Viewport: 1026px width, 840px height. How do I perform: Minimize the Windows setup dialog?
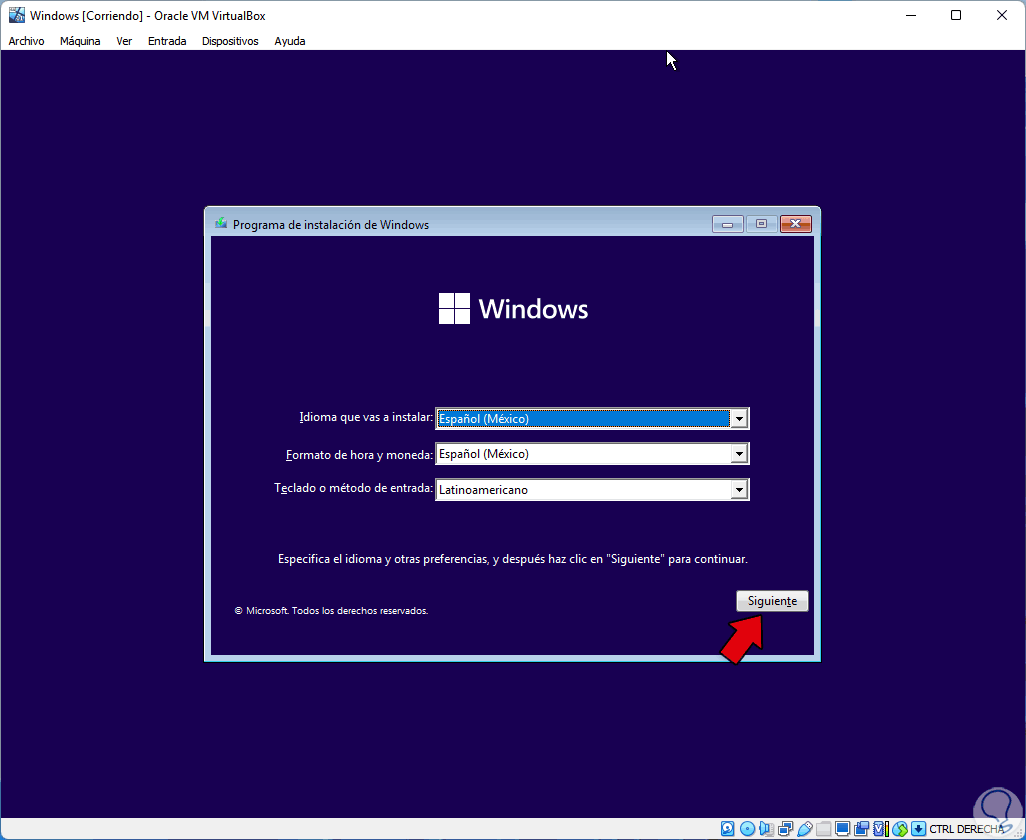(x=728, y=224)
